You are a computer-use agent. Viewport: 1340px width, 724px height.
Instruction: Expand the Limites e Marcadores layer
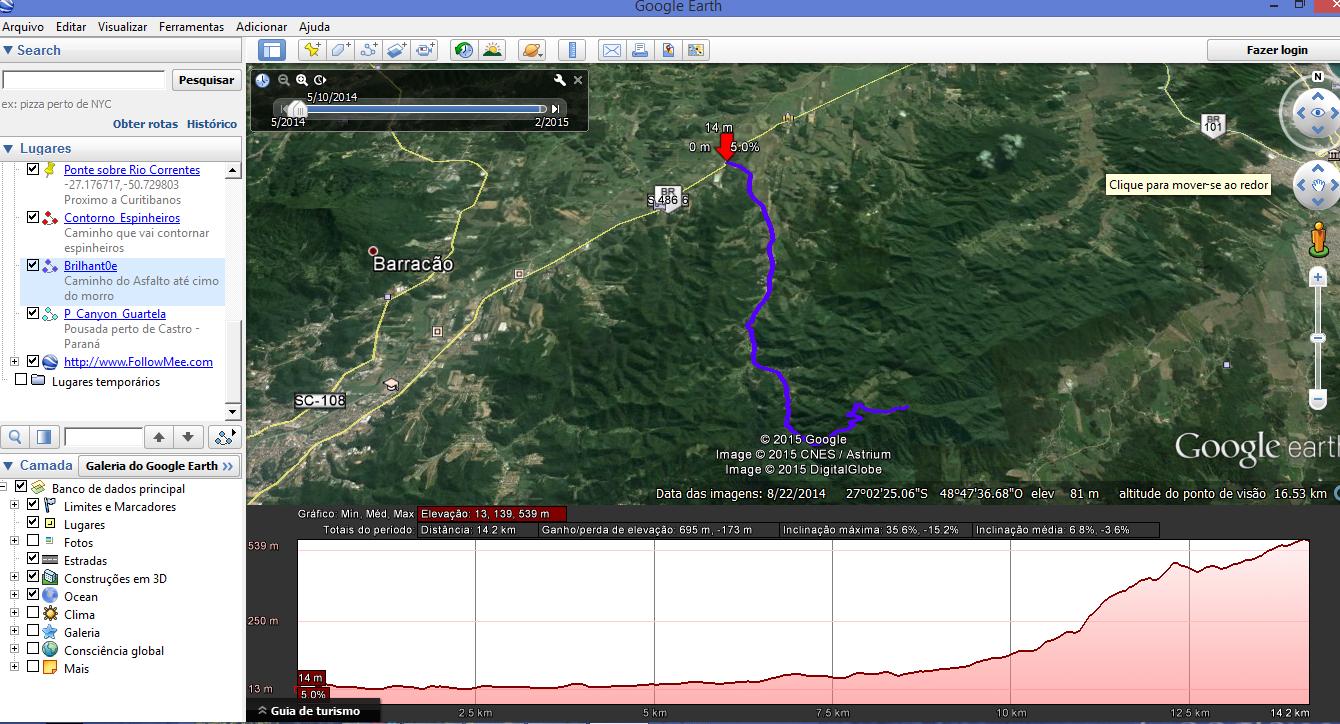(x=15, y=506)
